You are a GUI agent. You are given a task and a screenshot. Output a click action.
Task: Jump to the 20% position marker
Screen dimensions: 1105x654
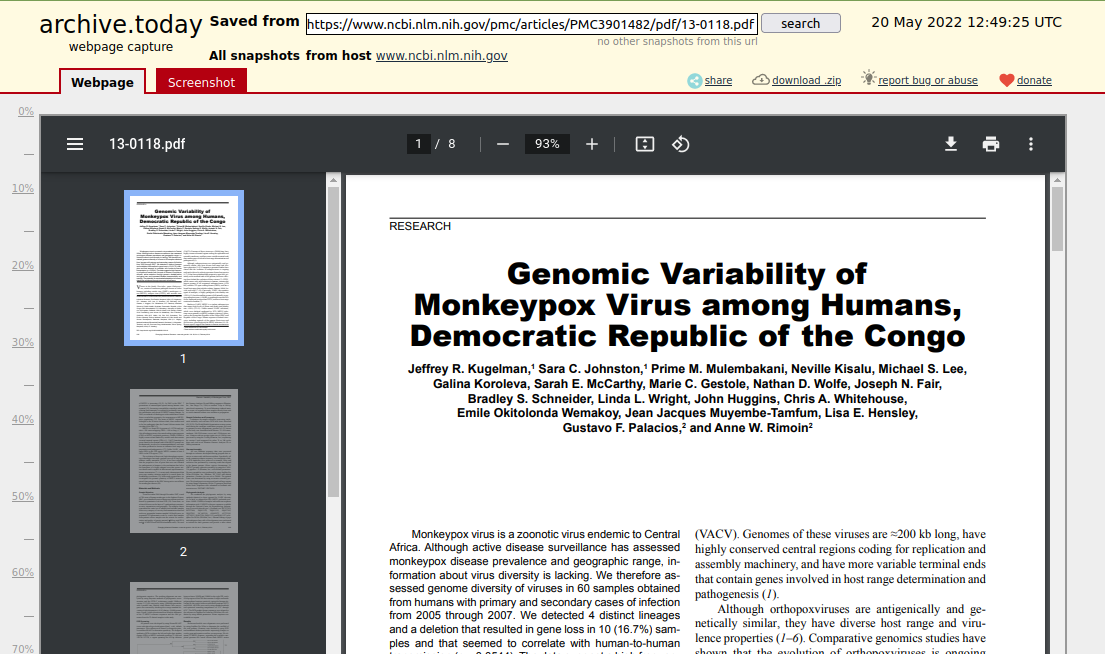(x=23, y=265)
